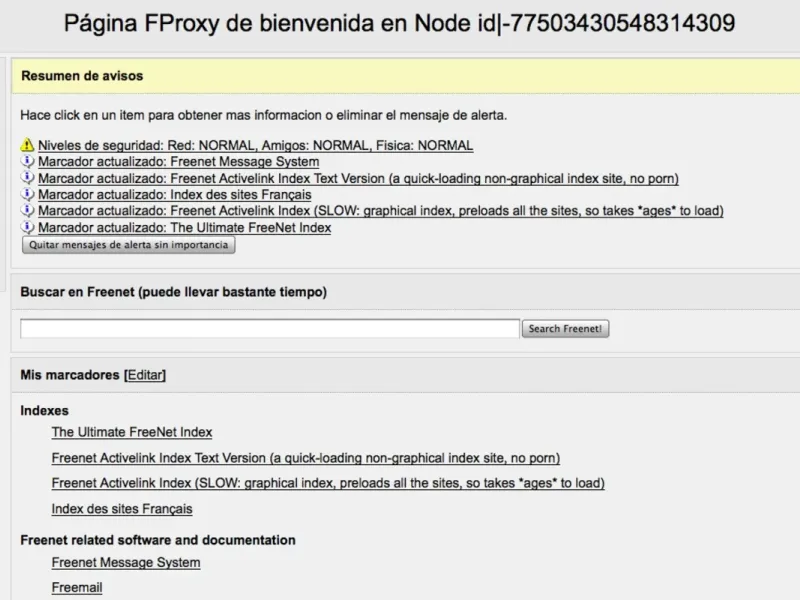Click info icon beside Index des sites Français alert
800x600 pixels.
click(28, 195)
